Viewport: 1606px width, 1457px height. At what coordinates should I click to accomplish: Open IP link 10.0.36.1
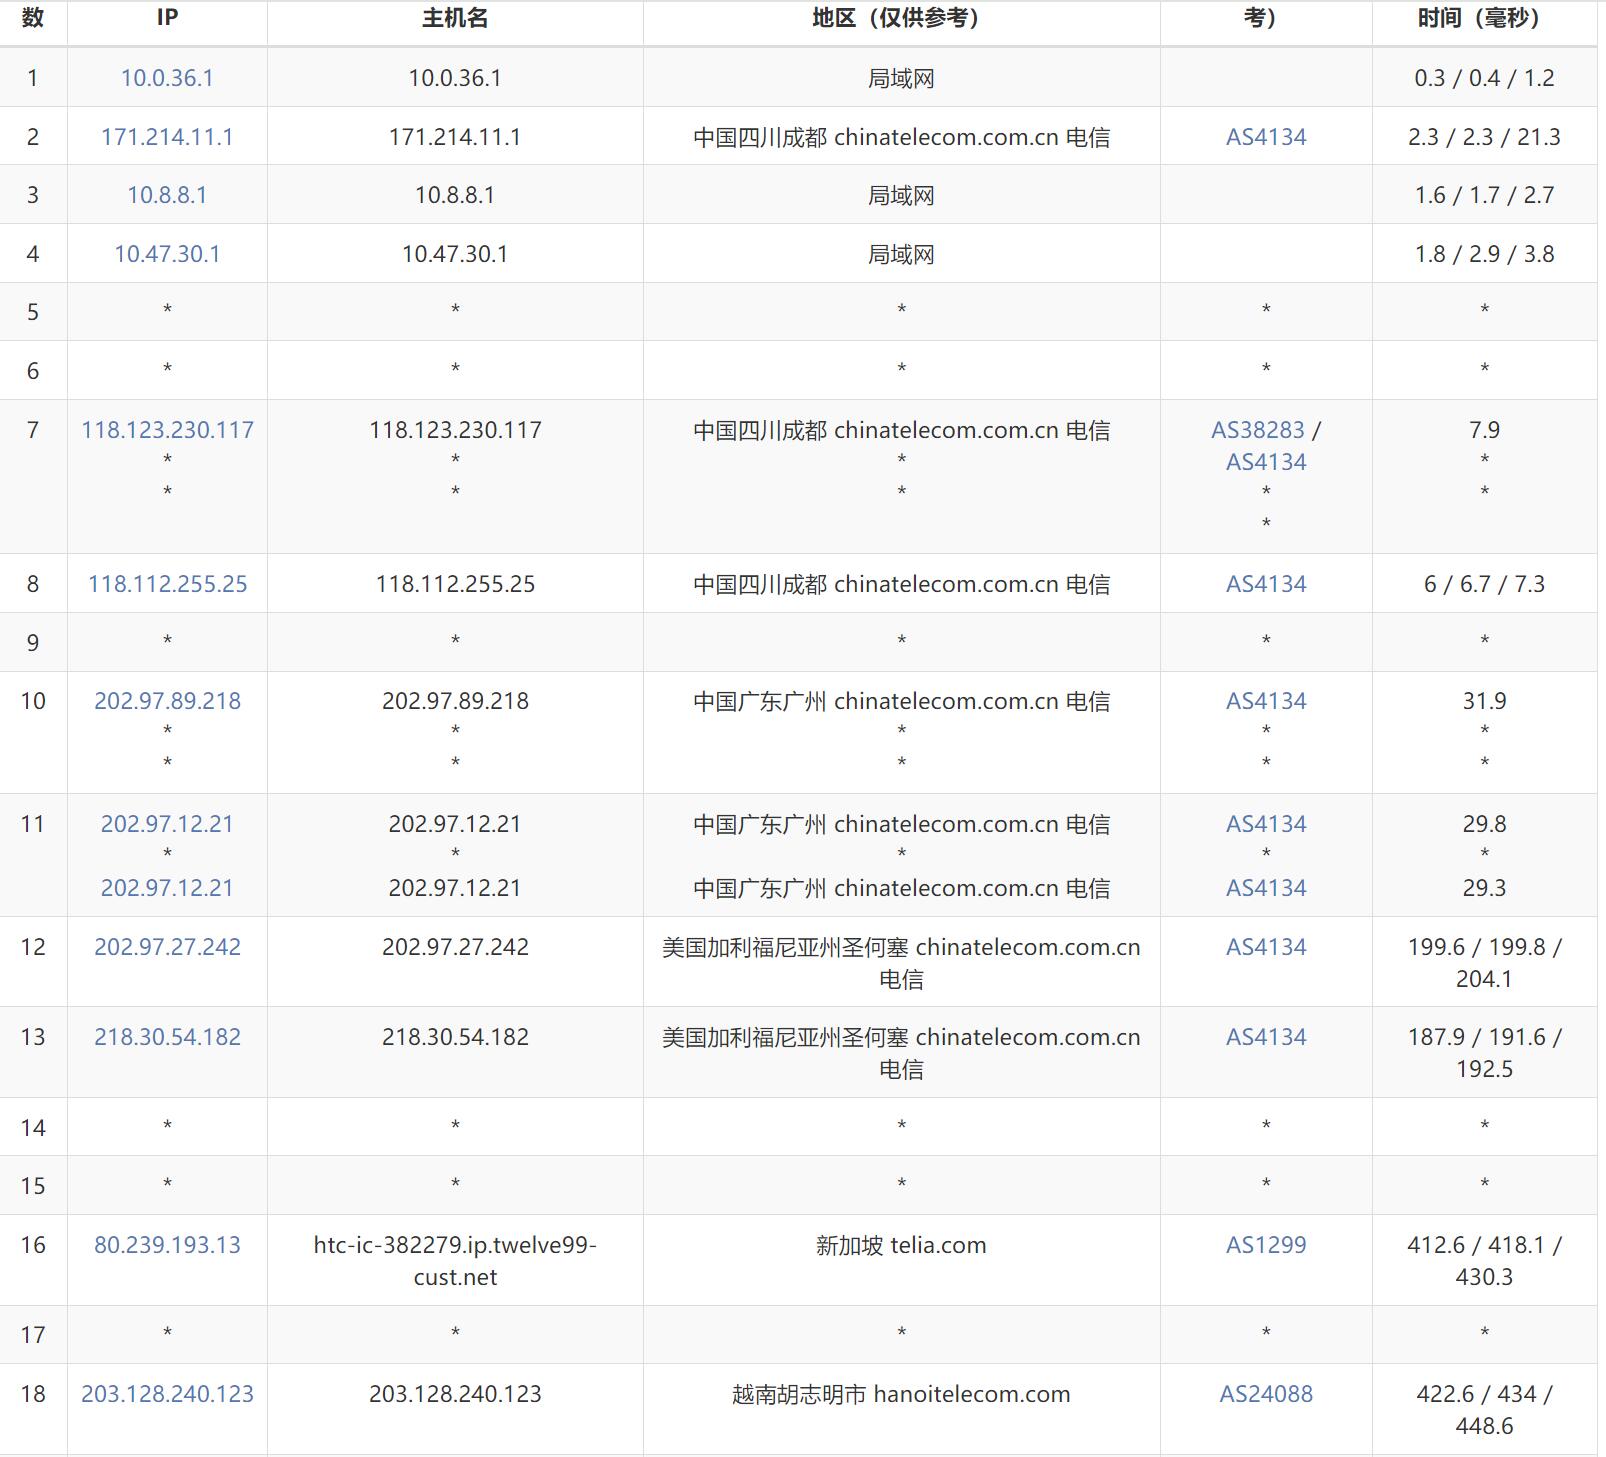point(167,78)
